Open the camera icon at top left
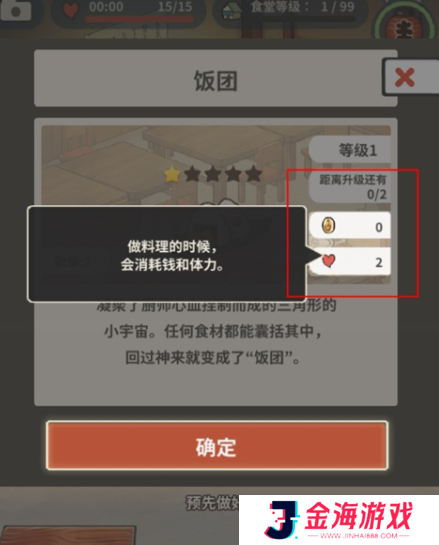Image resolution: width=439 pixels, height=545 pixels. [x=16, y=9]
